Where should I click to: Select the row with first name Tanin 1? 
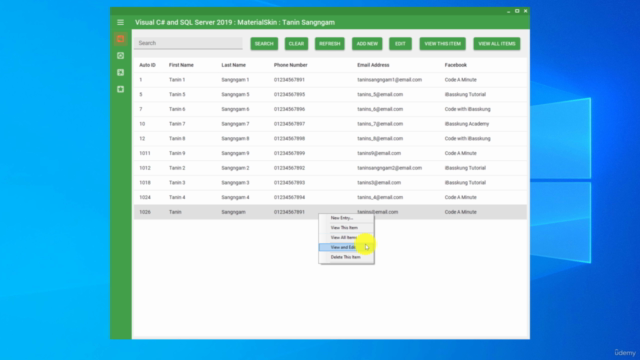(330, 80)
